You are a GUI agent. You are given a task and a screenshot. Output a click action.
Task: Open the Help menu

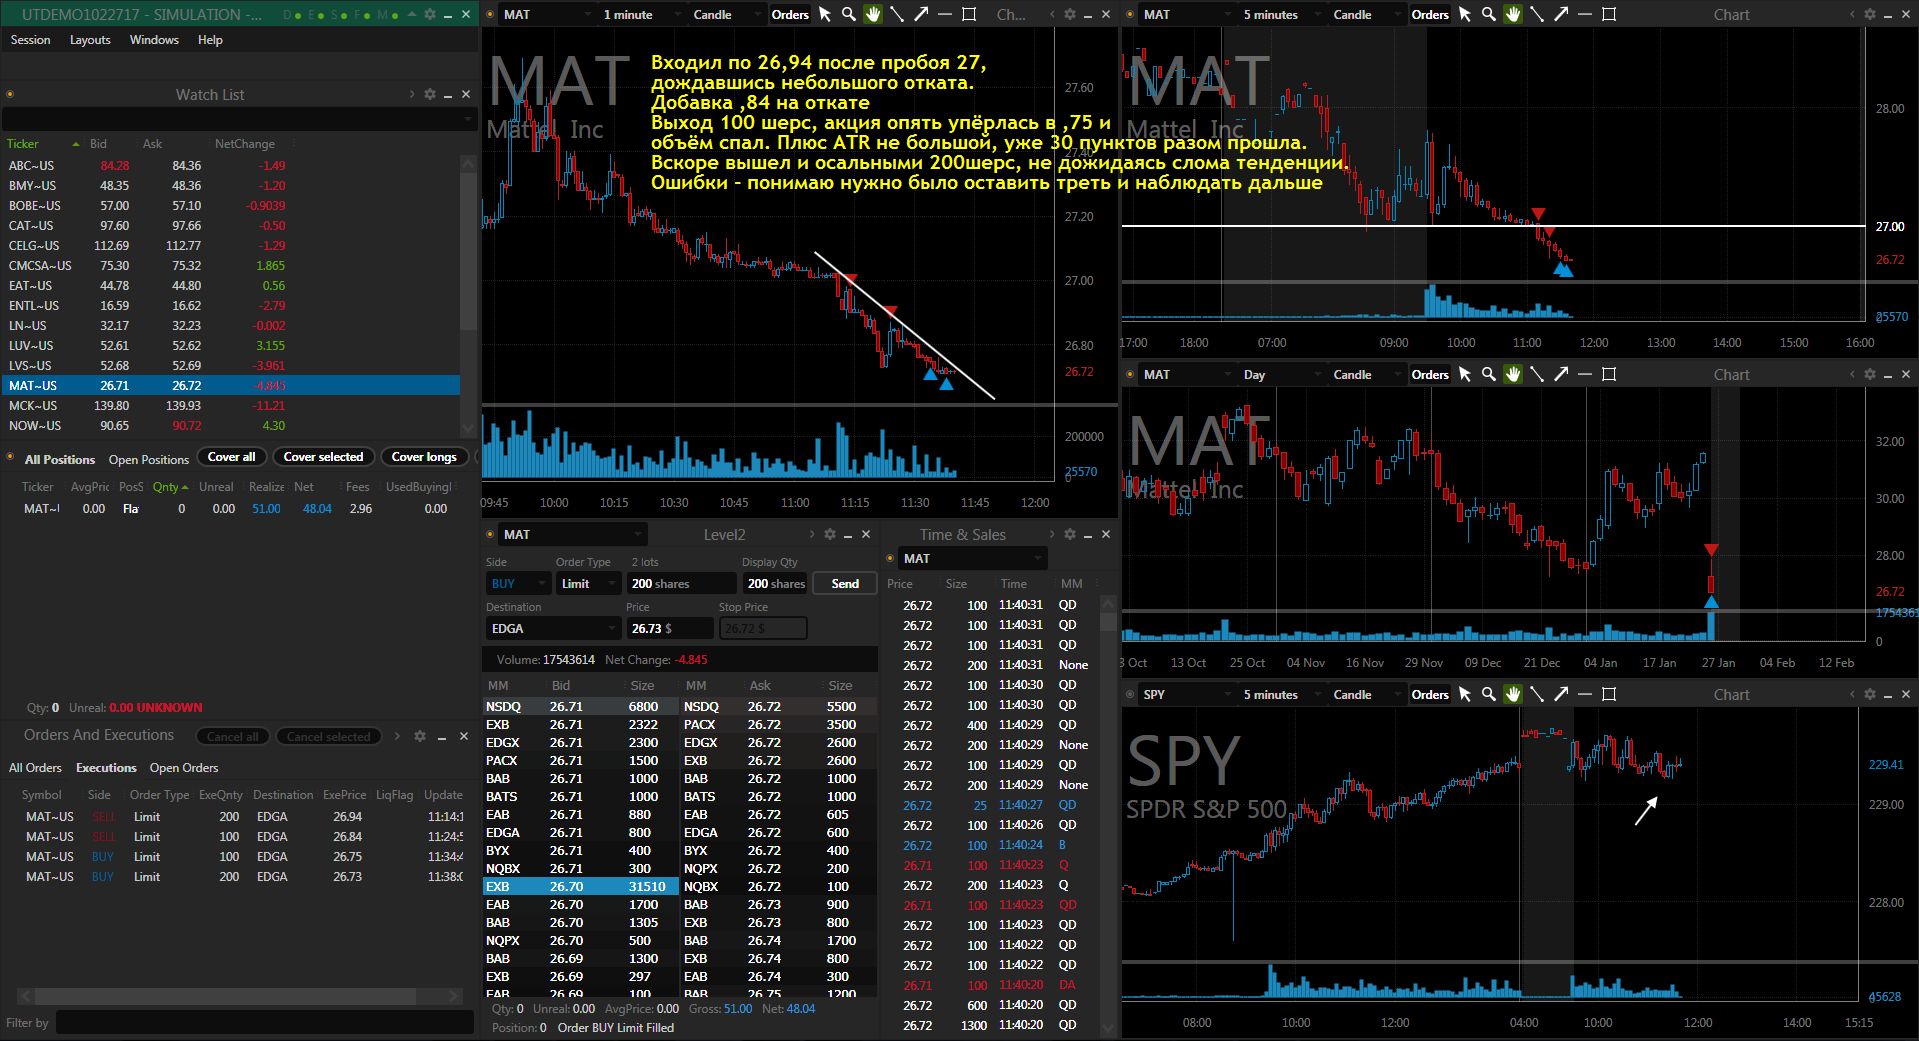pyautogui.click(x=210, y=40)
